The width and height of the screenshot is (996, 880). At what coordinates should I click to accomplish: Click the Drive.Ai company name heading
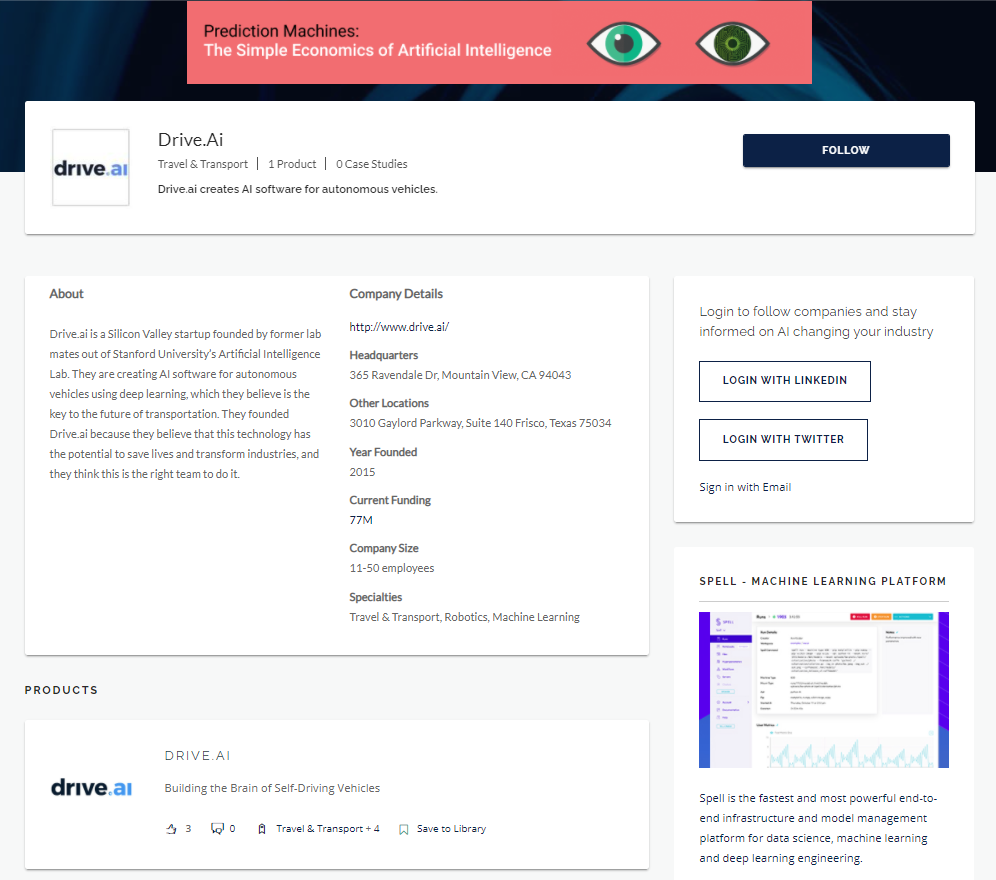(x=190, y=140)
